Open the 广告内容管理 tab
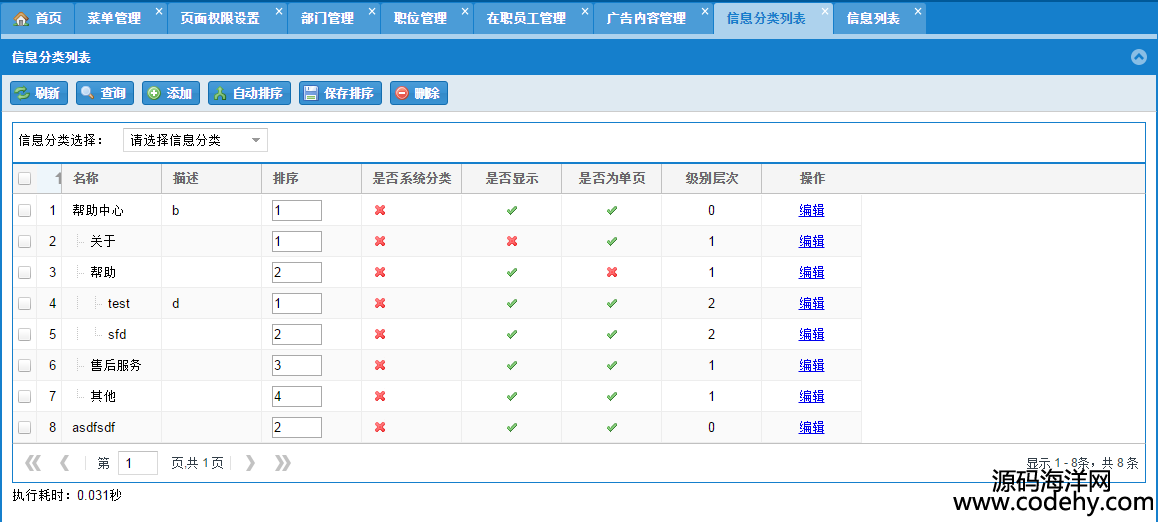The width and height of the screenshot is (1158, 522). [x=646, y=18]
